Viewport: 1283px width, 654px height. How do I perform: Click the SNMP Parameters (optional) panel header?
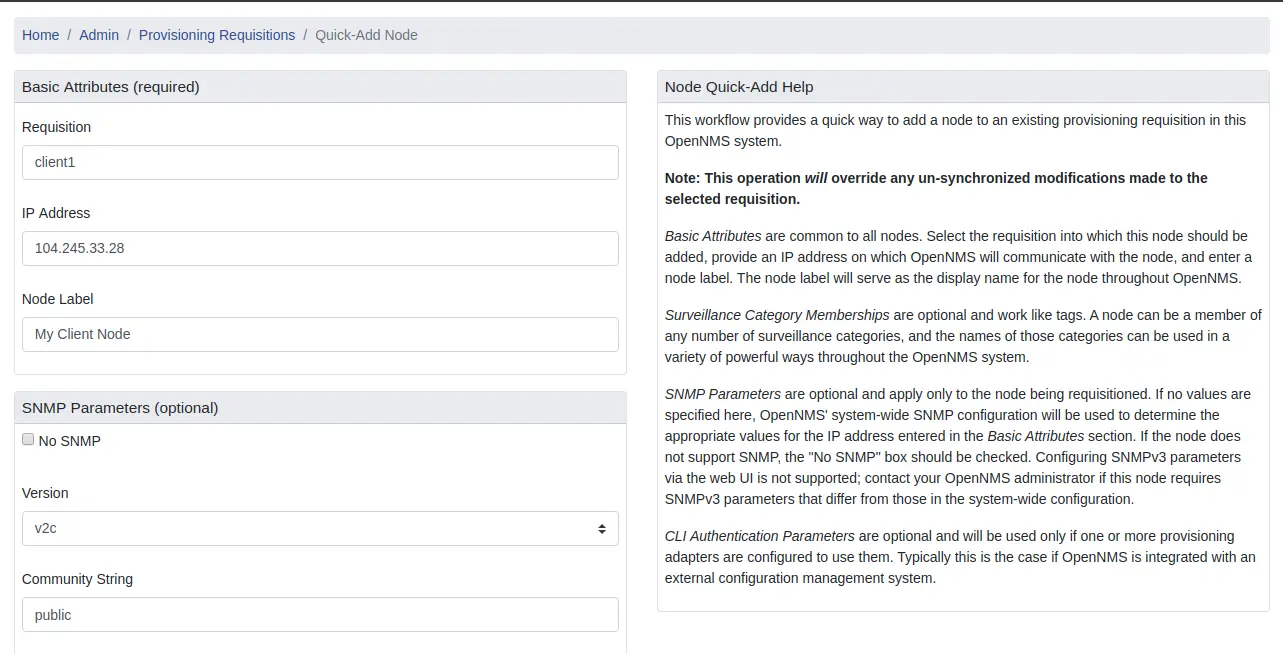120,408
